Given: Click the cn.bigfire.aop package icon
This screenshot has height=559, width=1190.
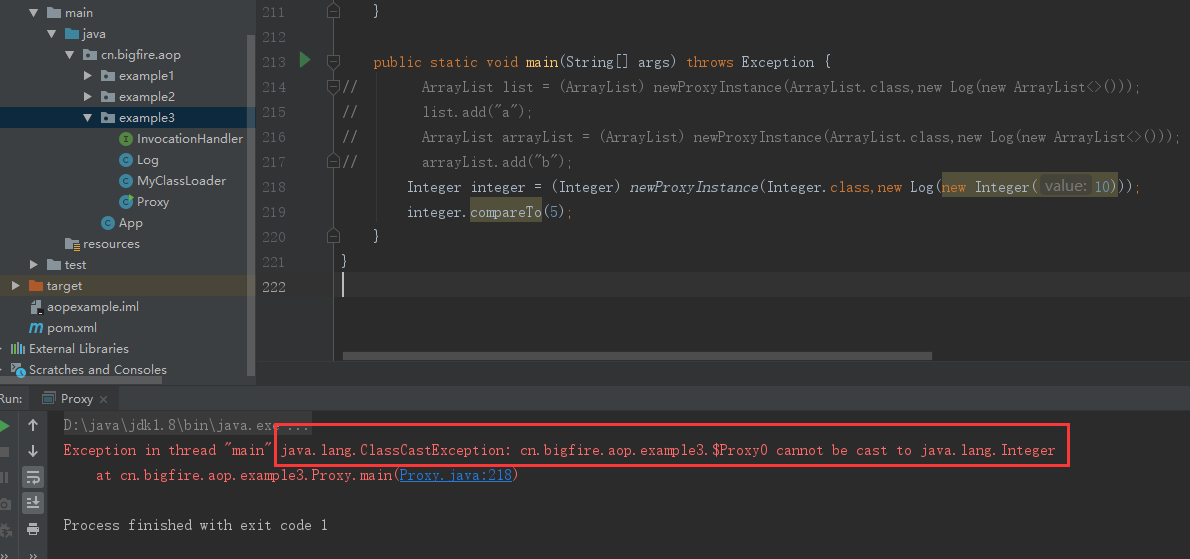Looking at the screenshot, I should tap(90, 55).
